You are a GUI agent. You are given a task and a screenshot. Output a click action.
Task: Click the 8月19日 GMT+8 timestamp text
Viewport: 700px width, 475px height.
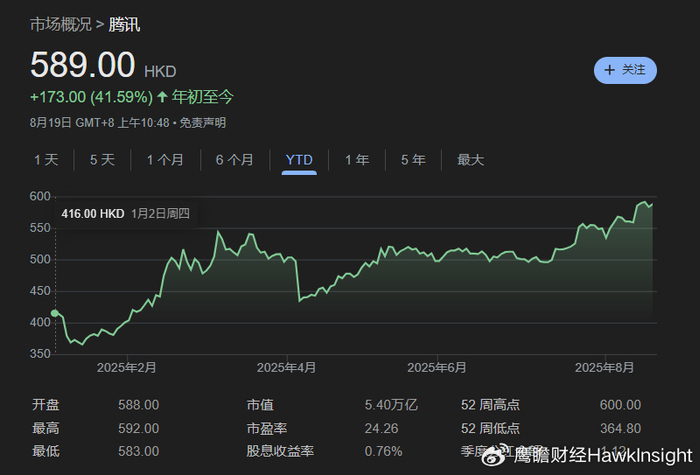[100, 123]
